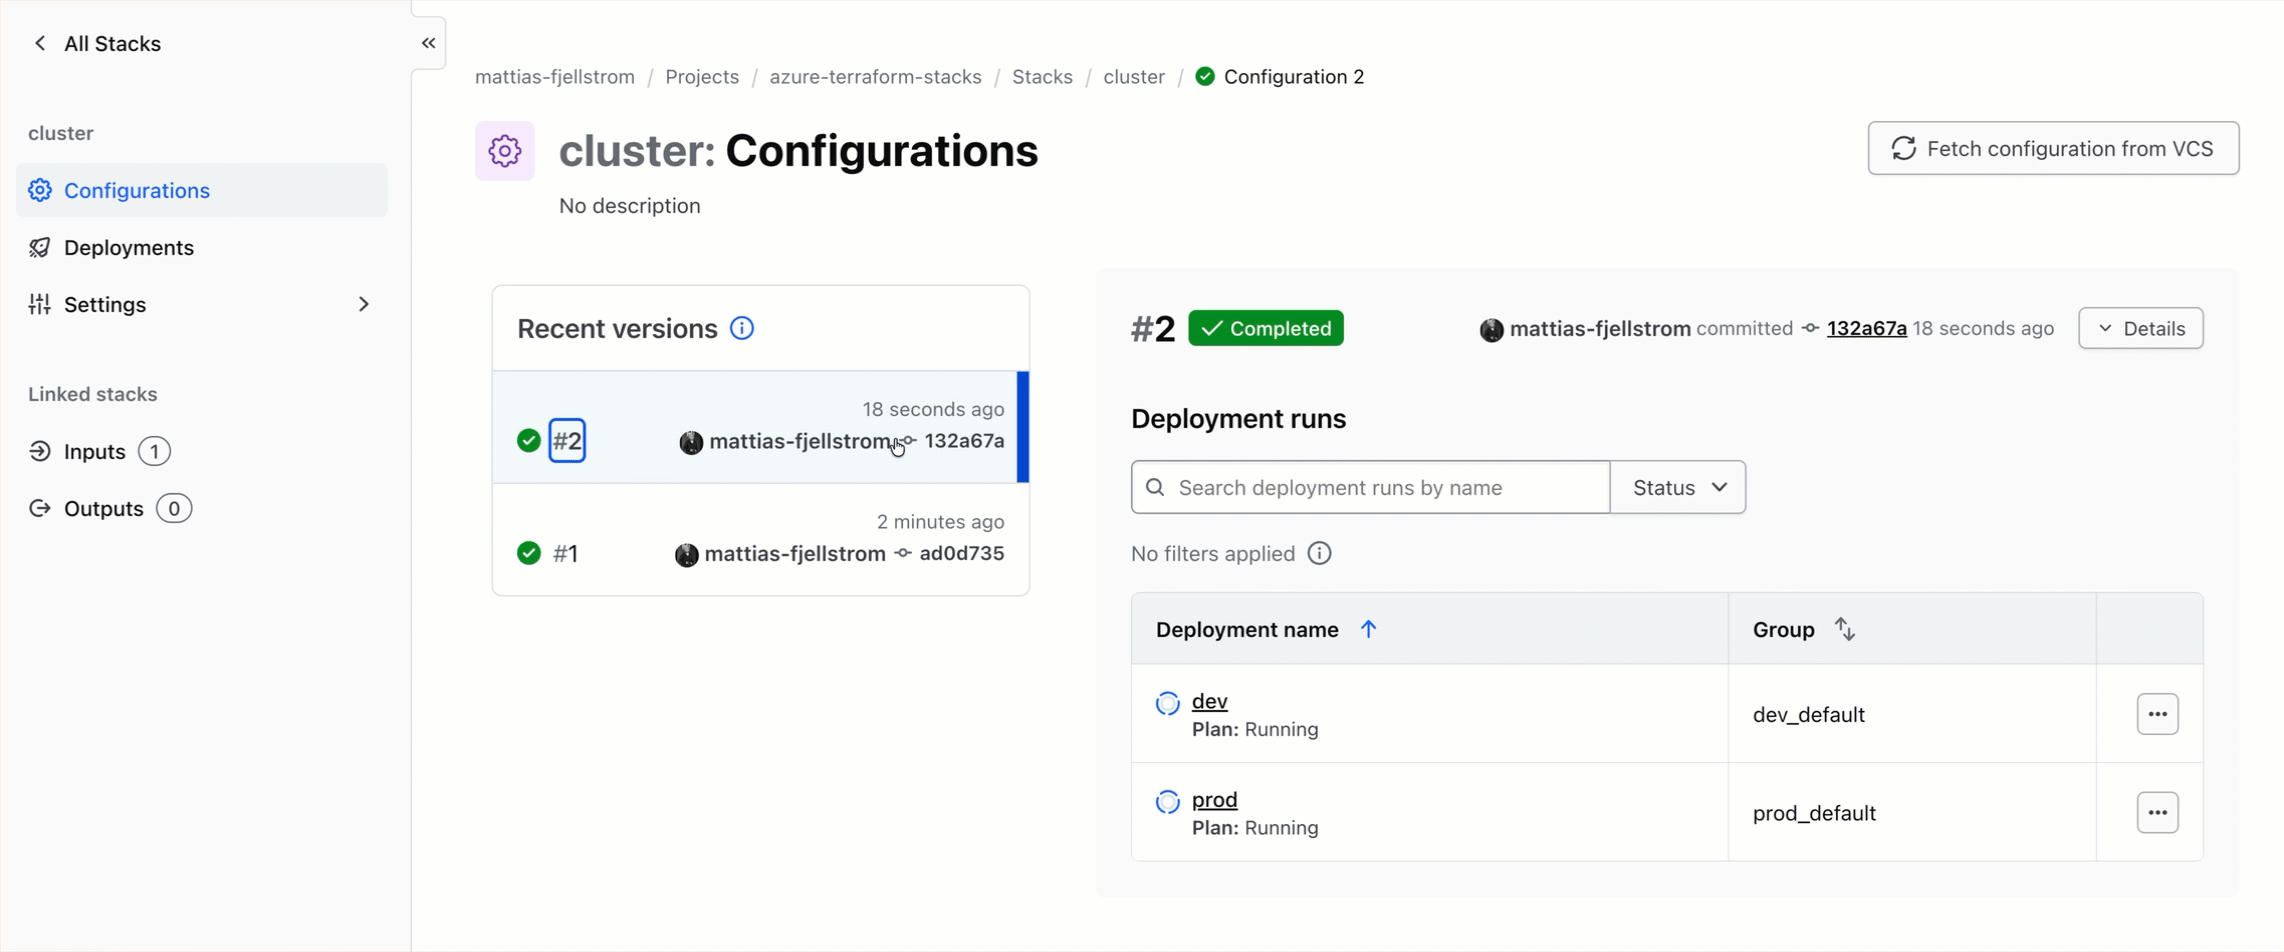
Task: Select configuration version #1 in Recent versions
Action: 567,552
